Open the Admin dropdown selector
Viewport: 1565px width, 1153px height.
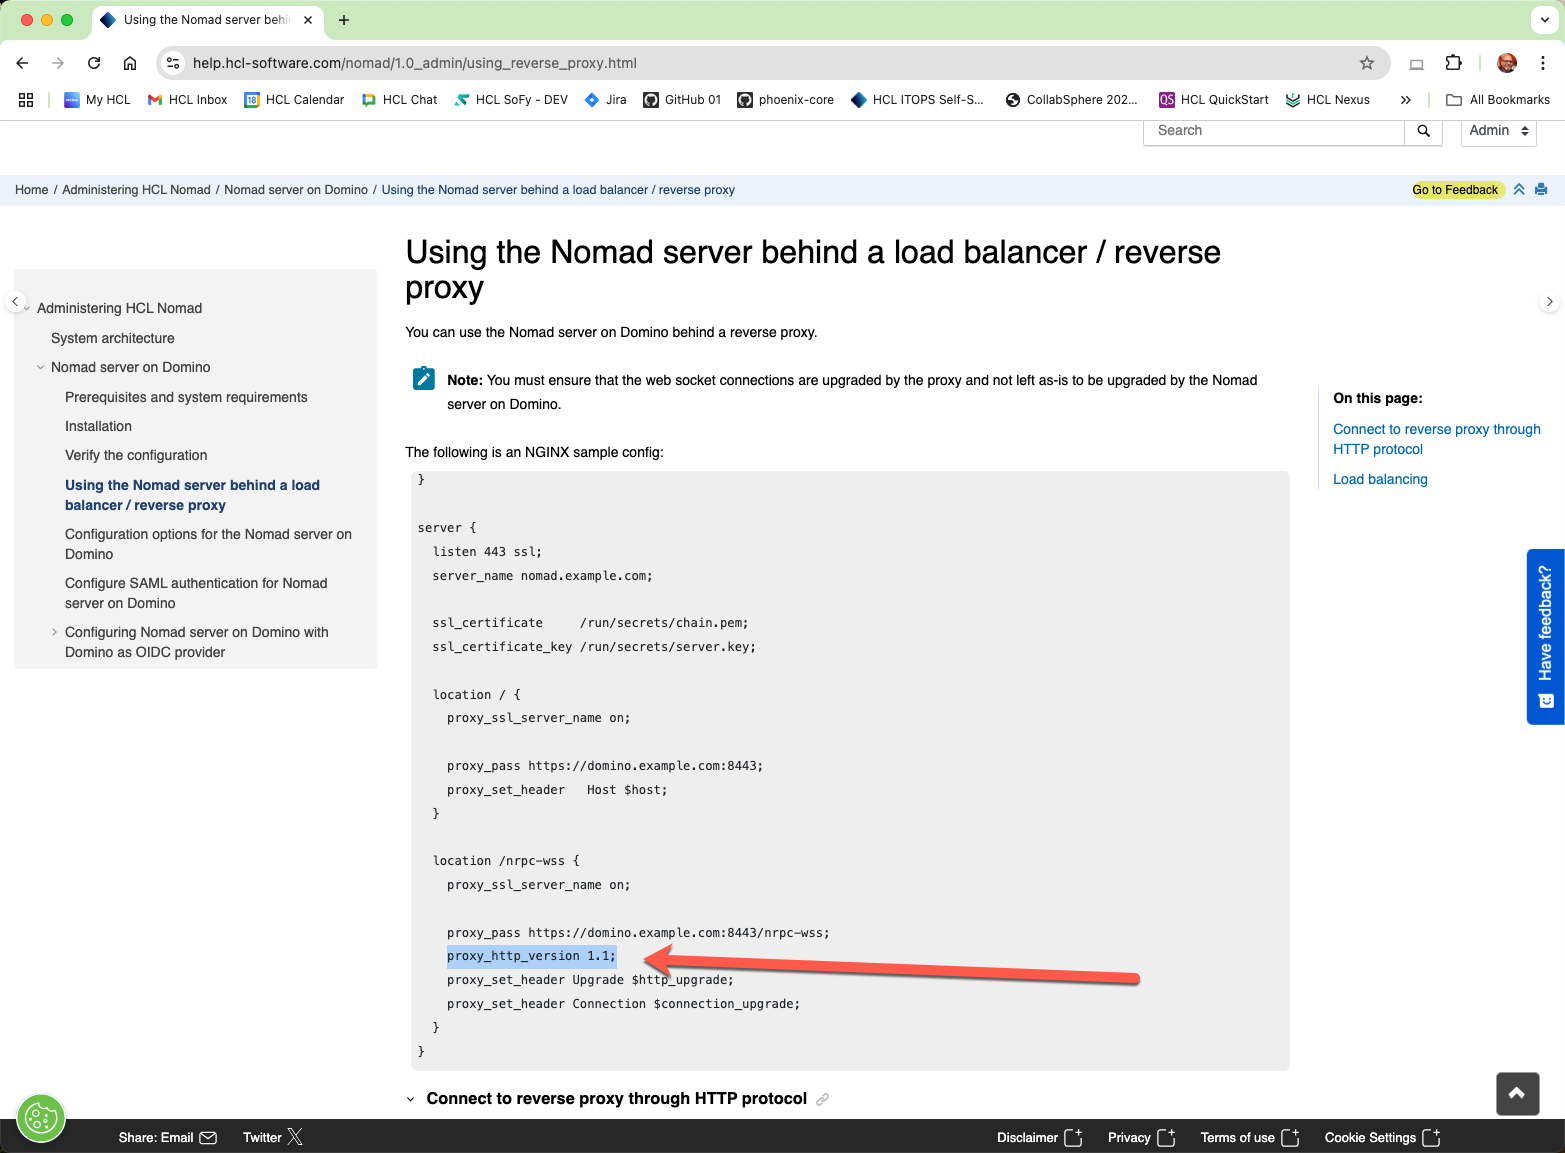tap(1498, 131)
